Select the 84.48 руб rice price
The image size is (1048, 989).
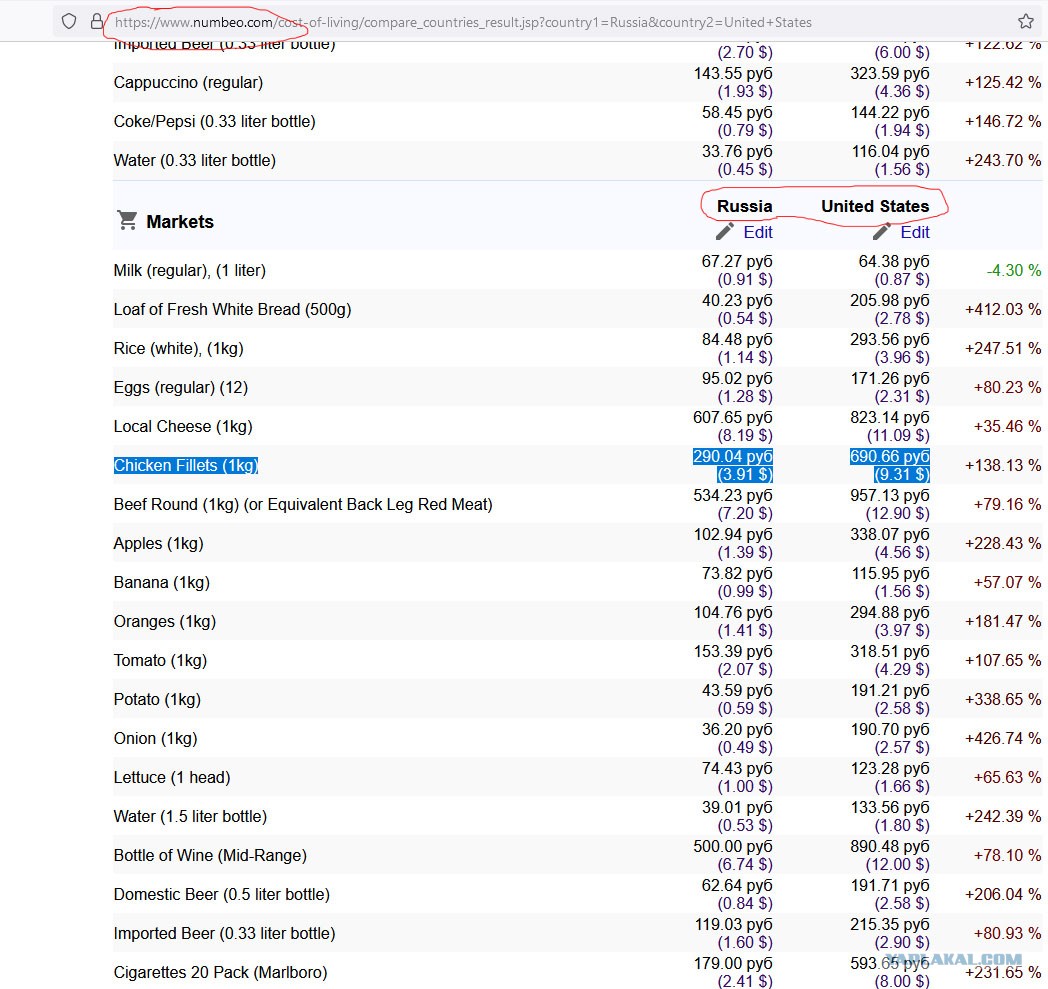[737, 339]
